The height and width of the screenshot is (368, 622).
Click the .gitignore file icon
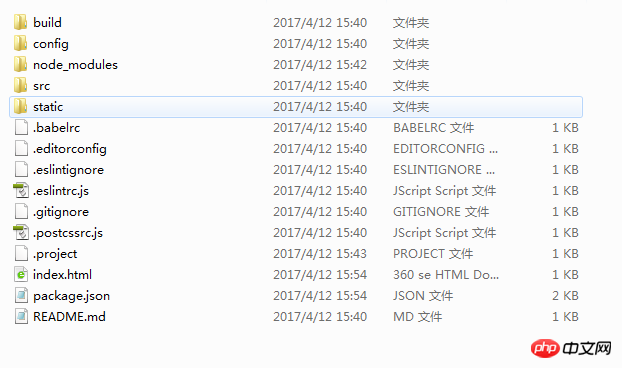pos(21,211)
